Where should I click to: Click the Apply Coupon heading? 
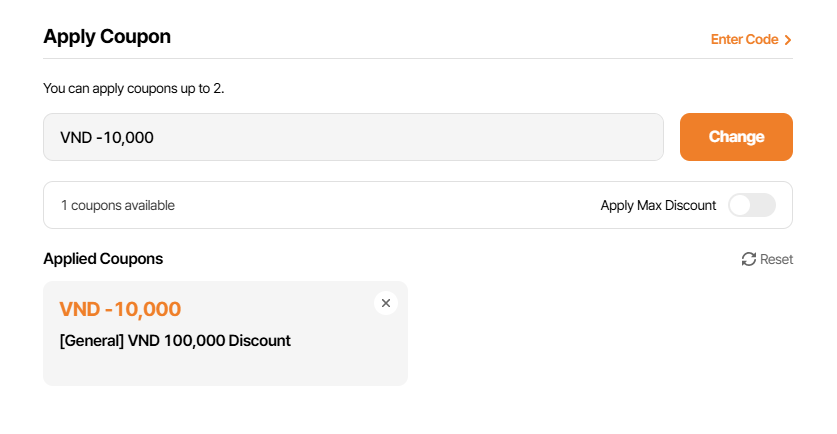[107, 37]
